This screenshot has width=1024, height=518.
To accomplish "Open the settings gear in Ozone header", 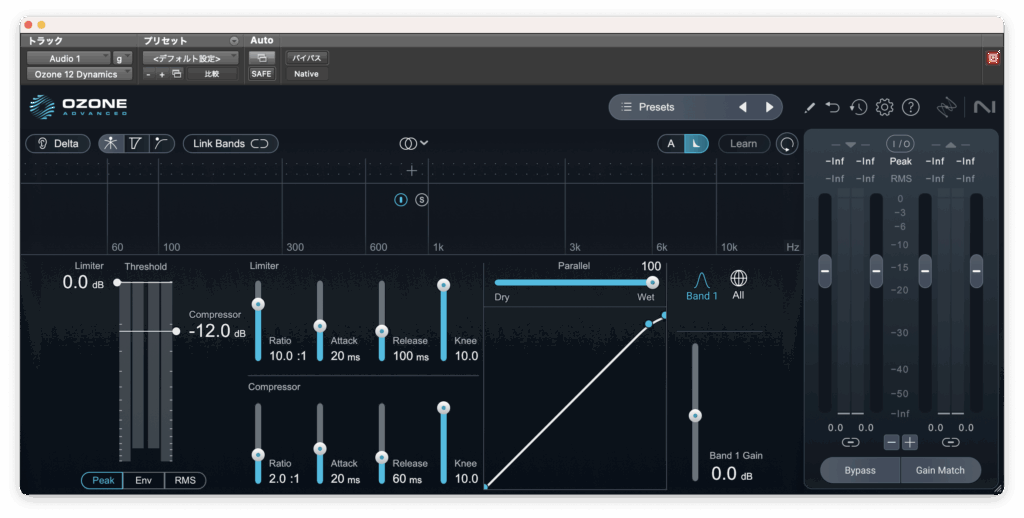I will pyautogui.click(x=884, y=107).
